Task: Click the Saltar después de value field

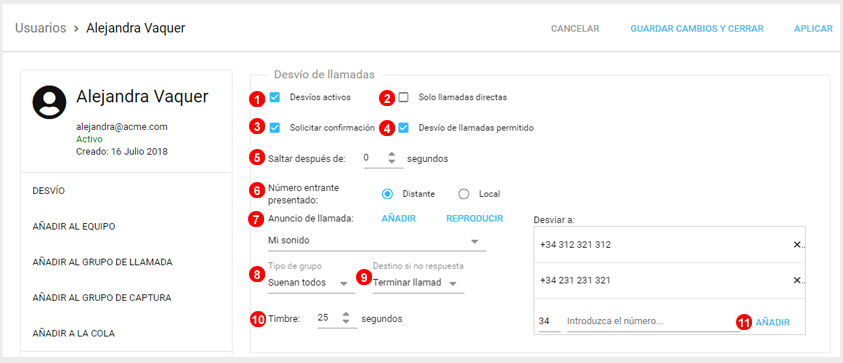Action: pos(375,158)
